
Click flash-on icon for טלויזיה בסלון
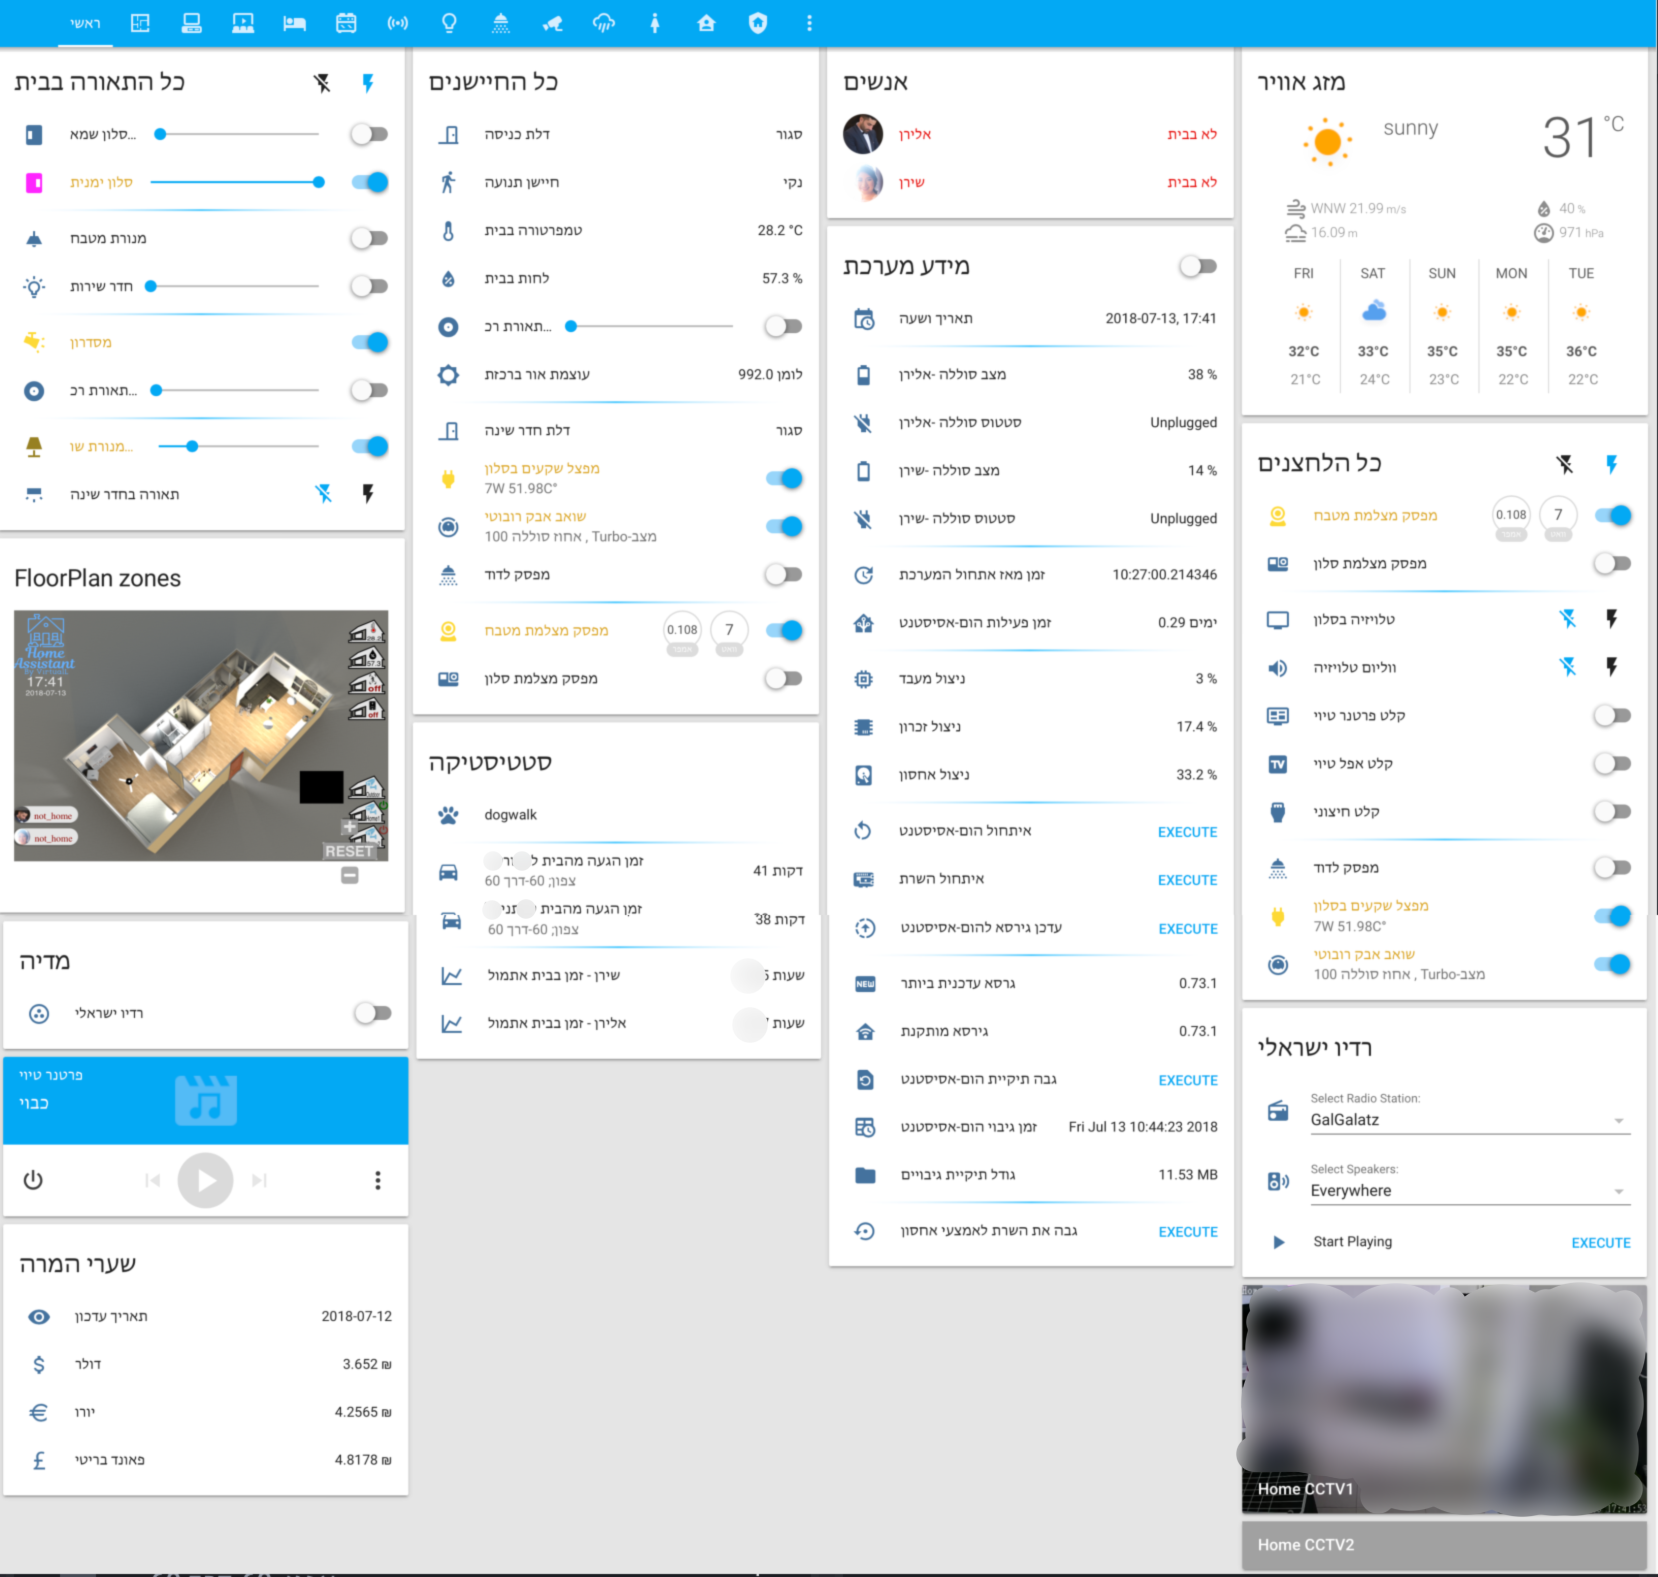[x=1611, y=619]
